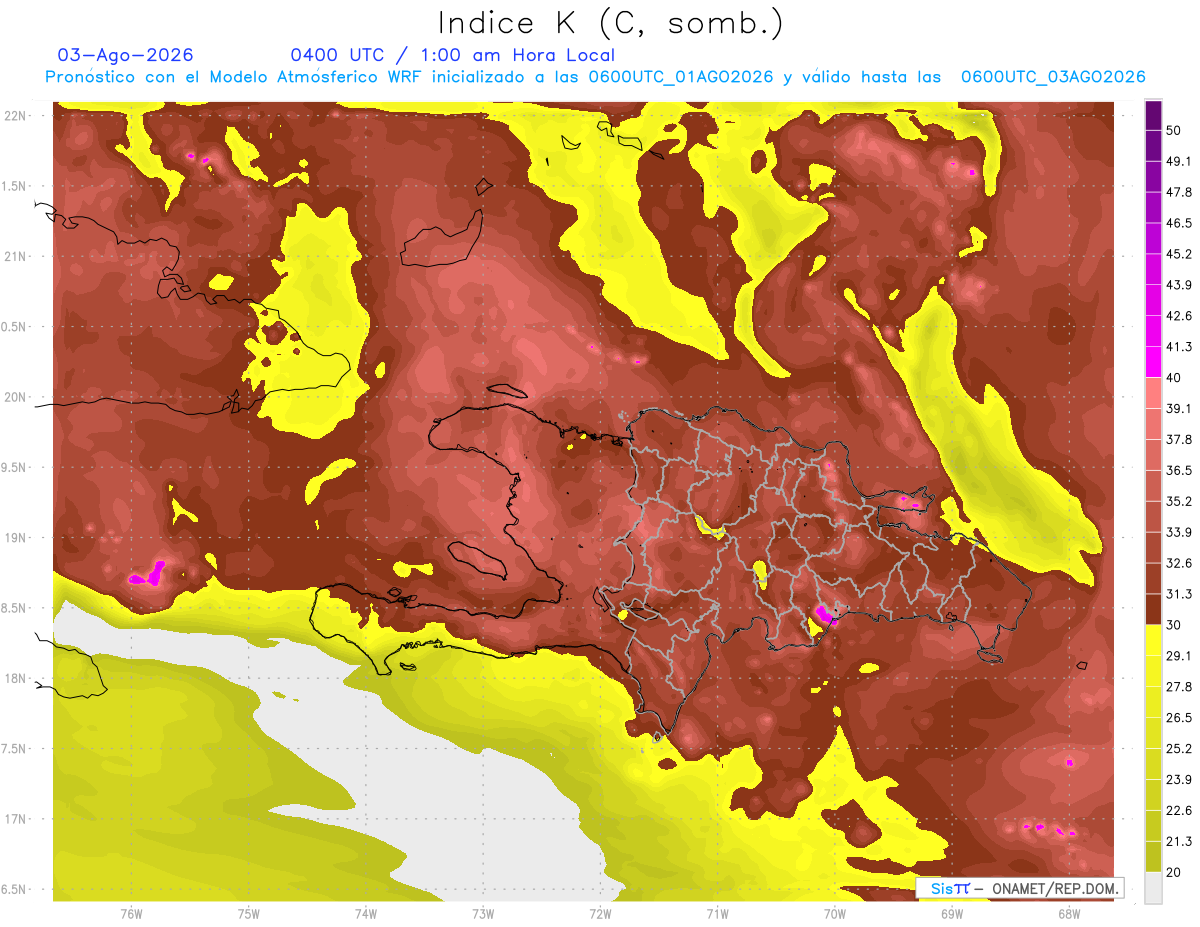Click the colorbar value "40"

pyautogui.click(x=1174, y=377)
